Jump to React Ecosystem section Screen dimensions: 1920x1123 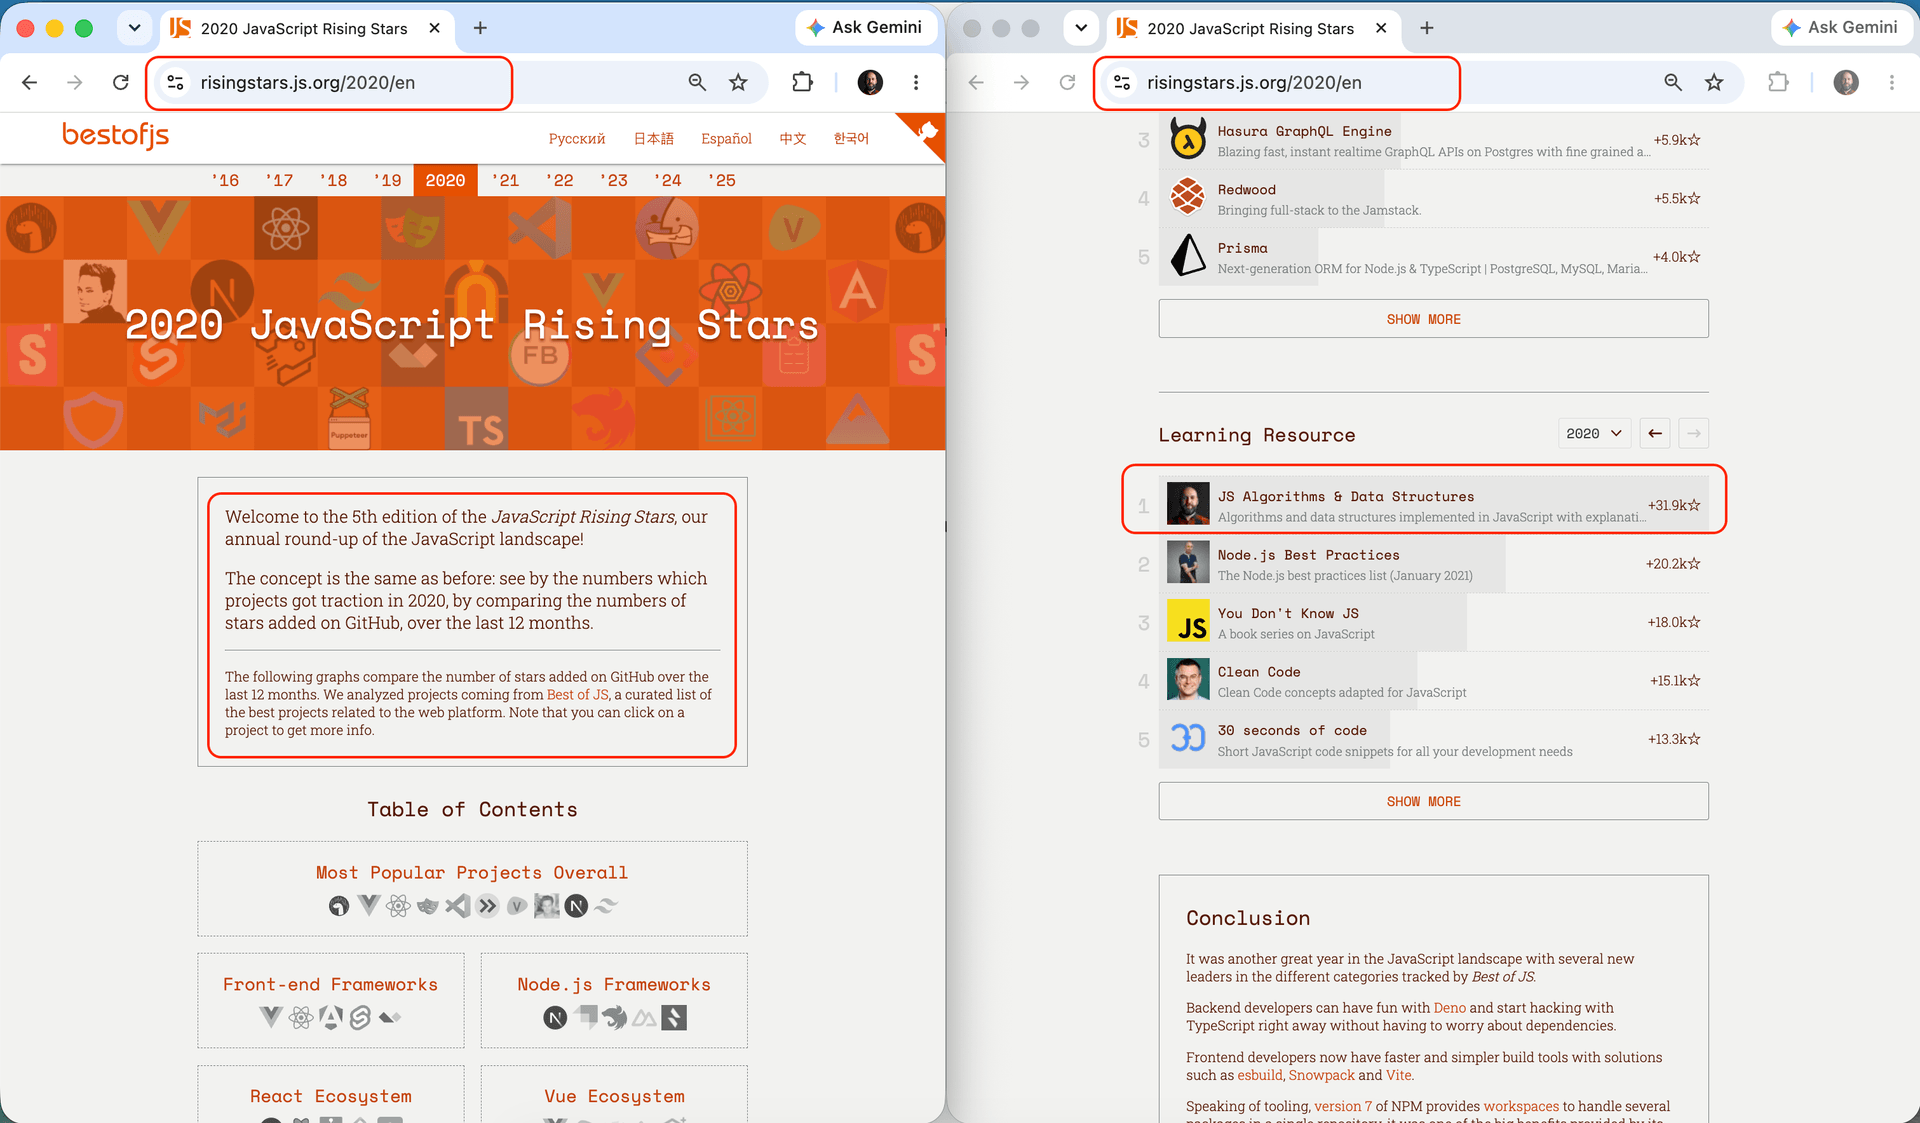(x=331, y=1095)
